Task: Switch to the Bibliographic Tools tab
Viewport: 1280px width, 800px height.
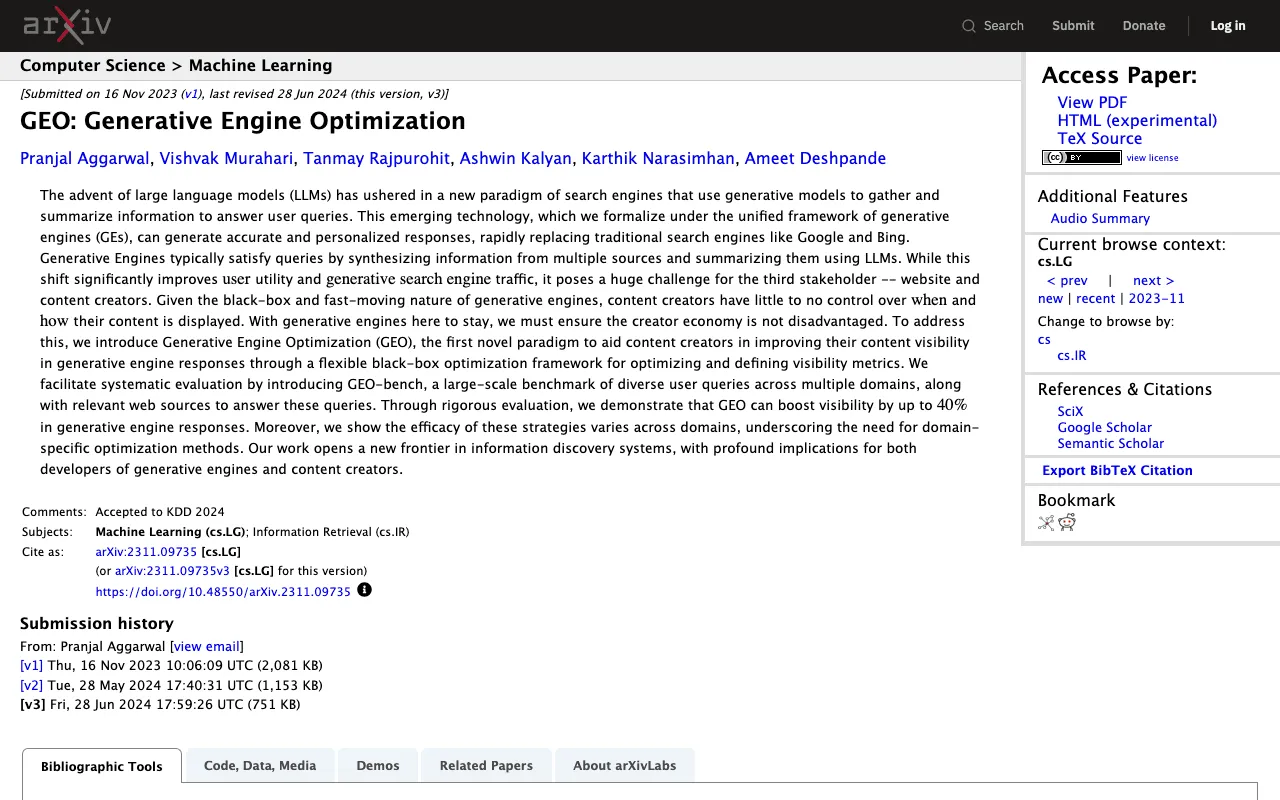Action: [102, 766]
